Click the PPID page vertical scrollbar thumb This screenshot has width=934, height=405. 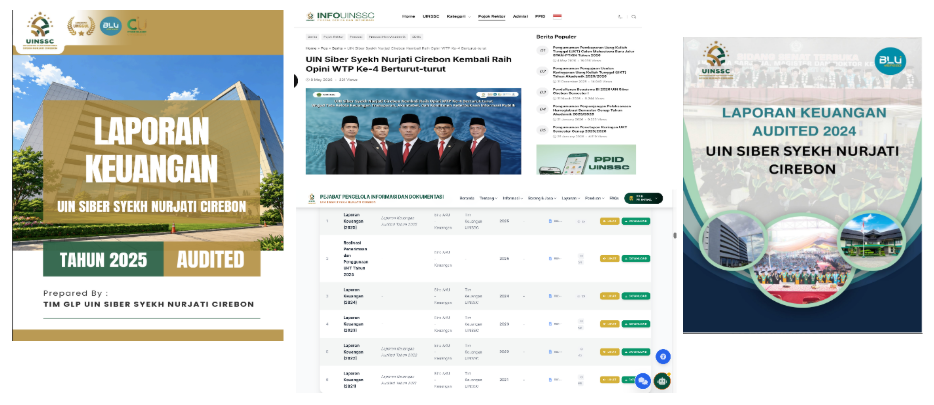[674, 235]
